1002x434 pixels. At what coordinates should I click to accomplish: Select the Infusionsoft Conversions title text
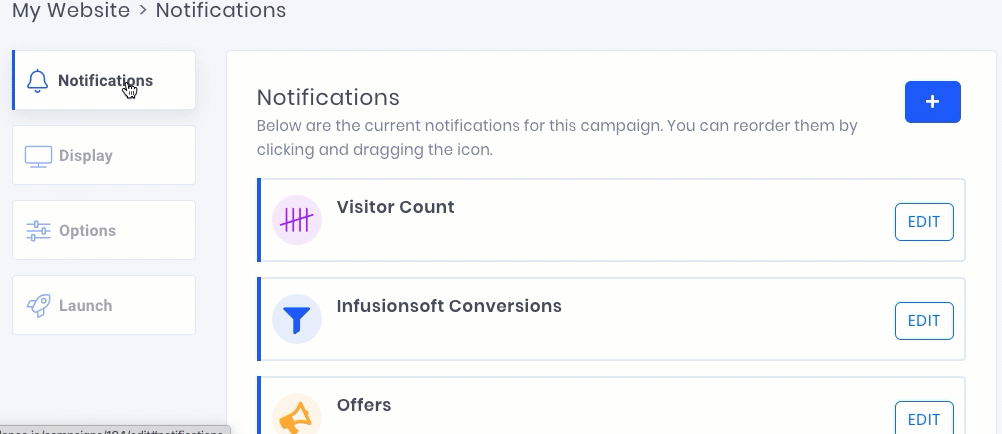(449, 306)
